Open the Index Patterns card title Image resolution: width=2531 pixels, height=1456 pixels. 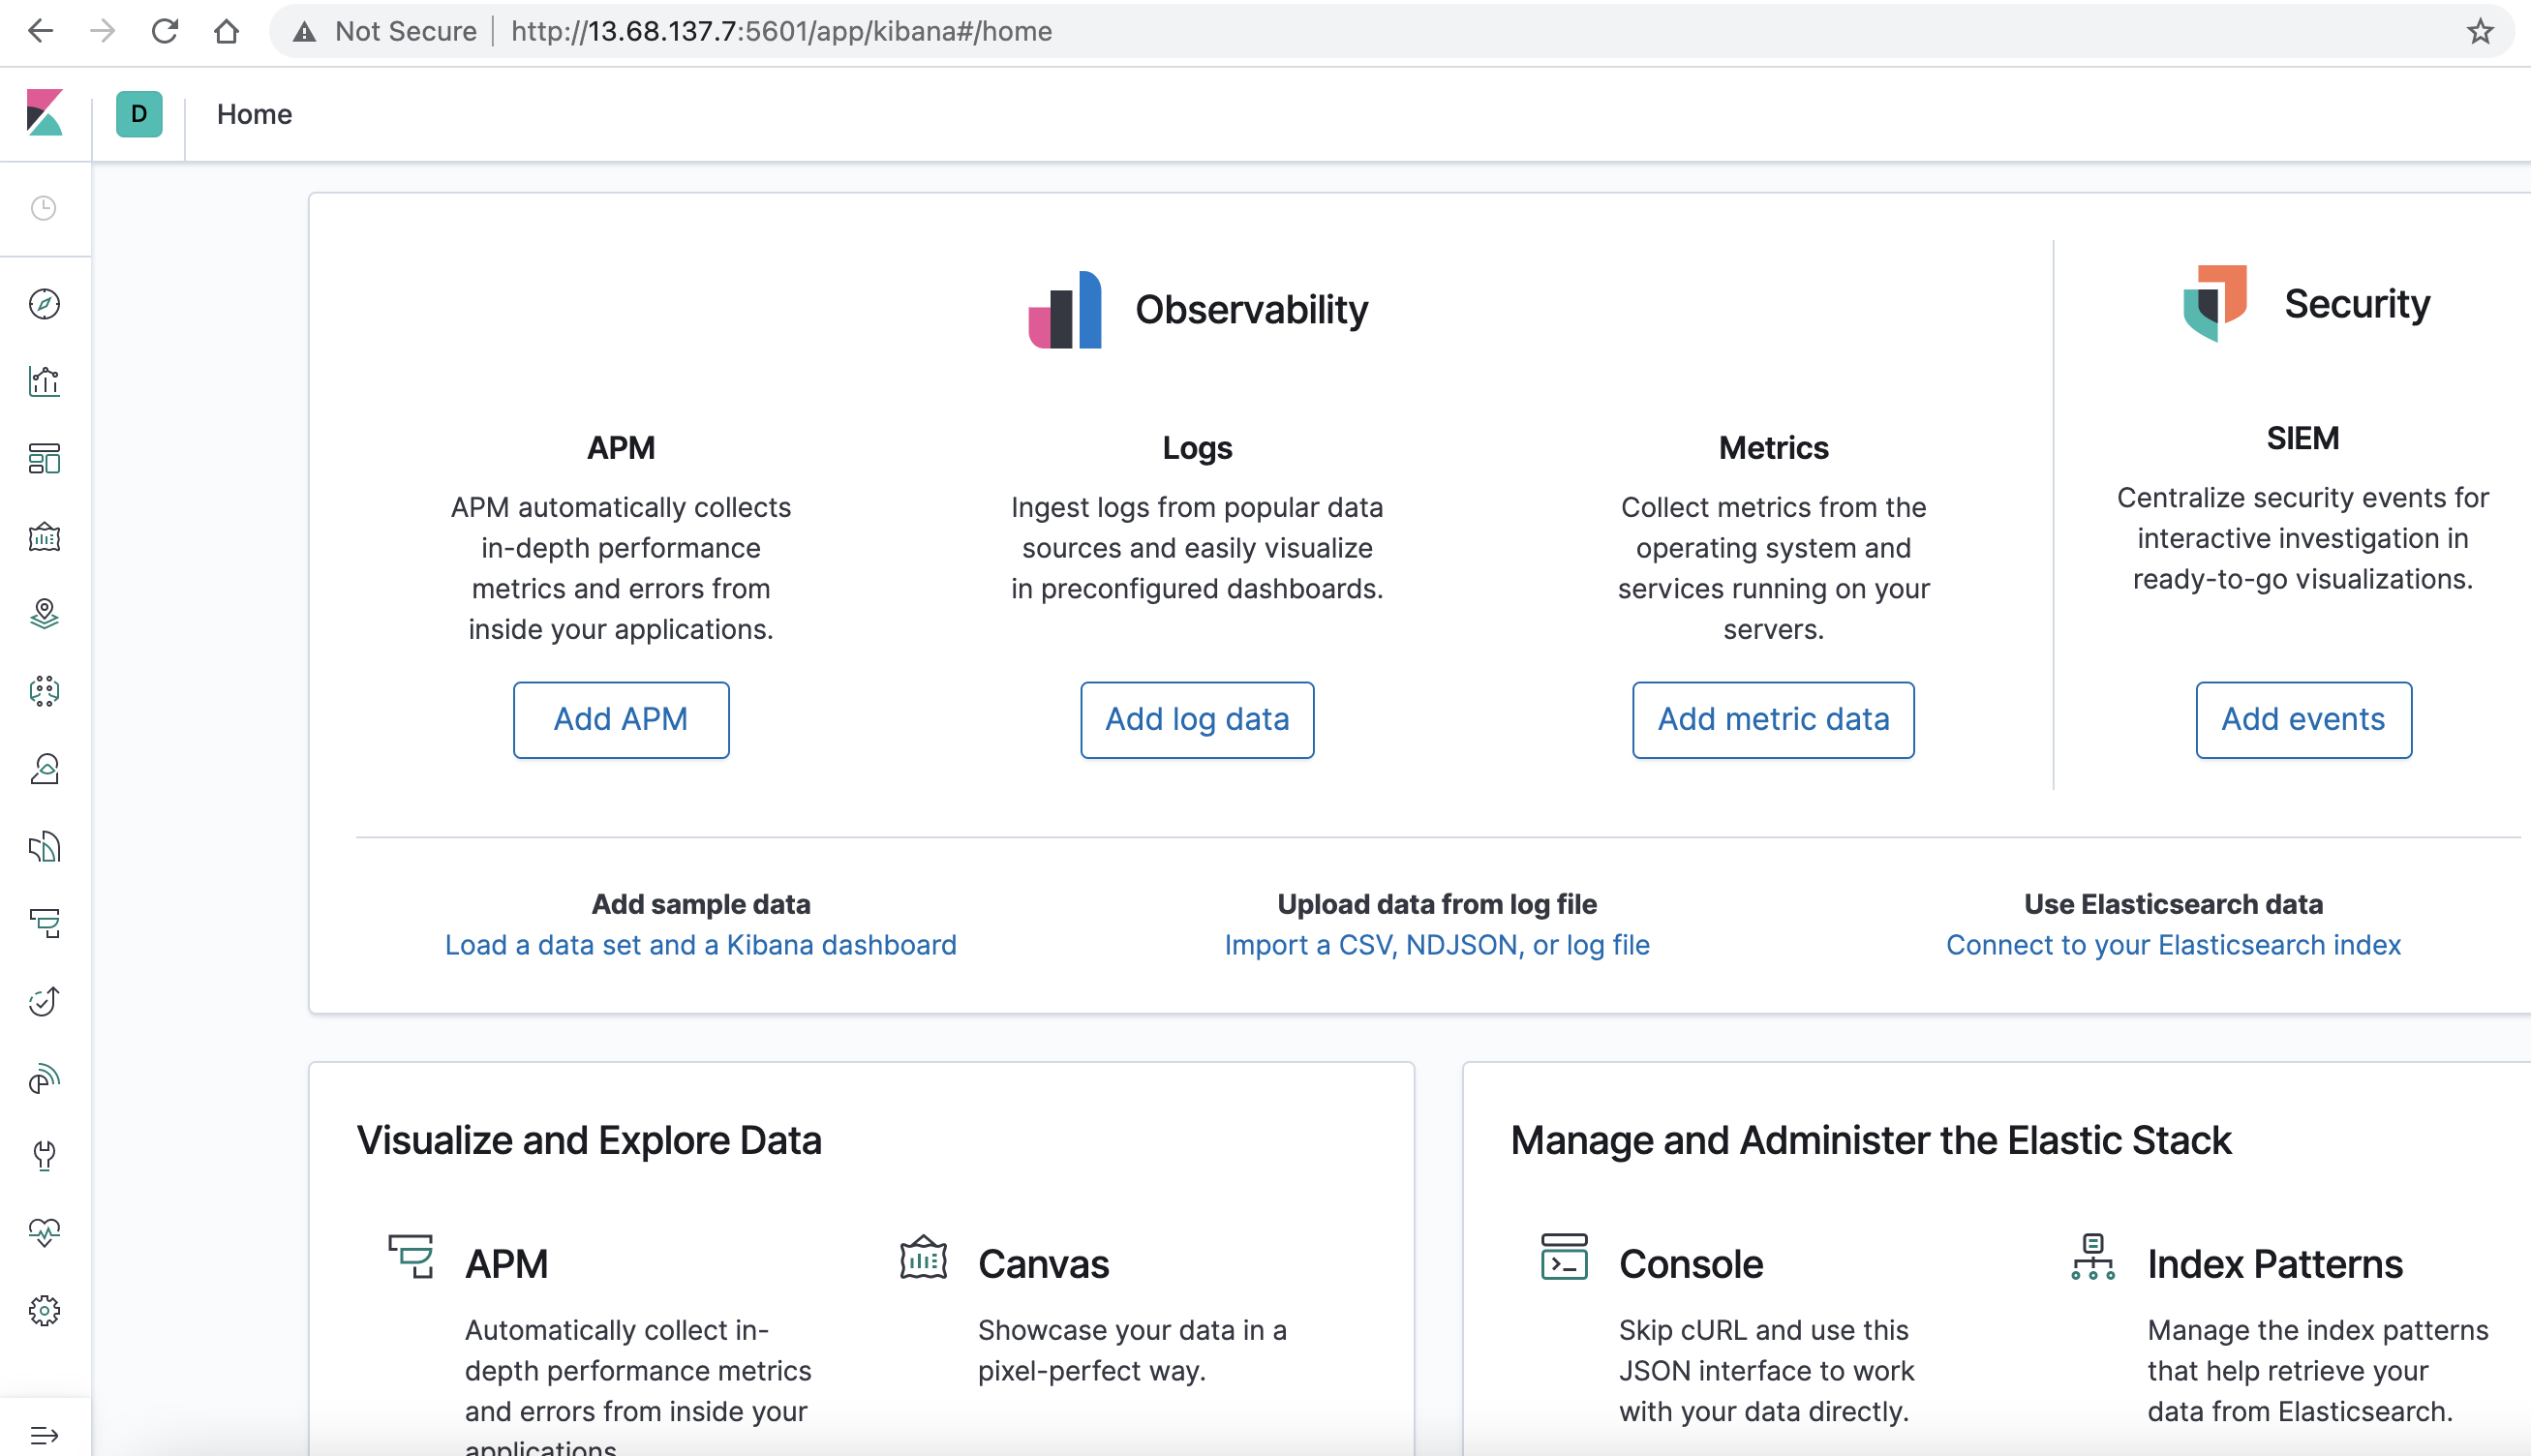(2275, 1264)
